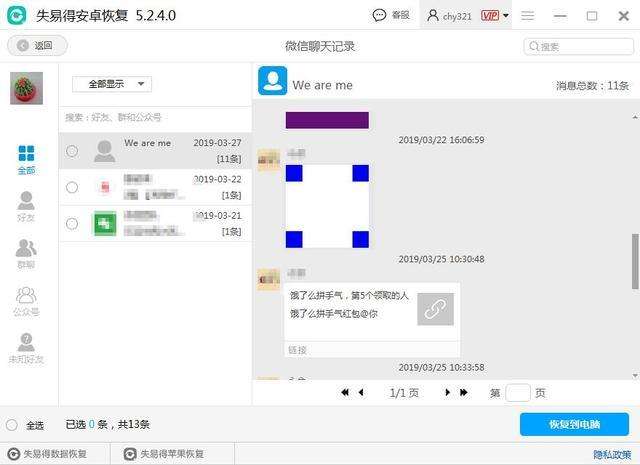Select the 好友 friends sidebar tab
The height and width of the screenshot is (465, 640).
click(x=26, y=207)
